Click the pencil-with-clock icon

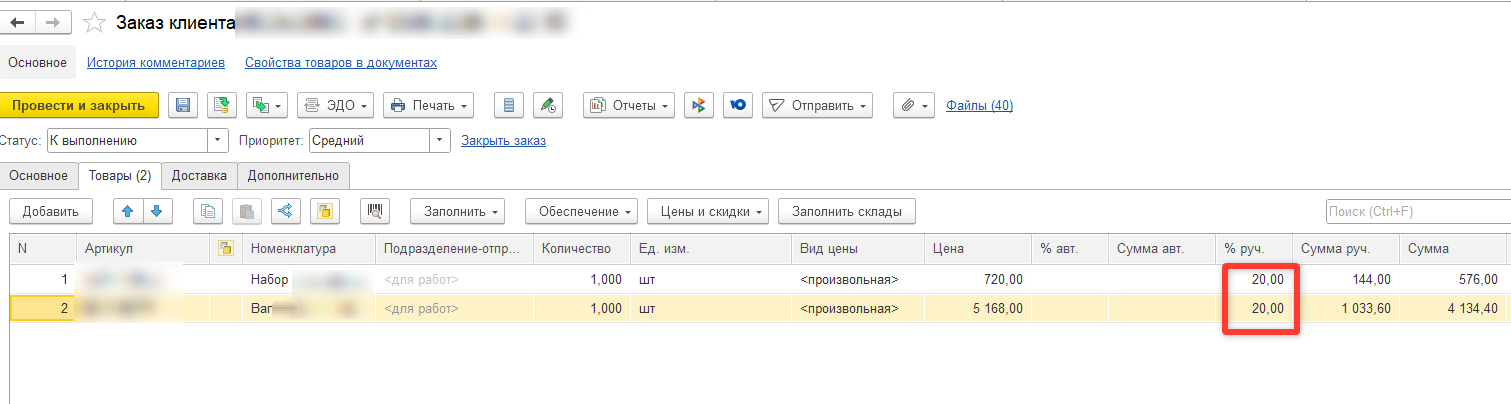[548, 105]
